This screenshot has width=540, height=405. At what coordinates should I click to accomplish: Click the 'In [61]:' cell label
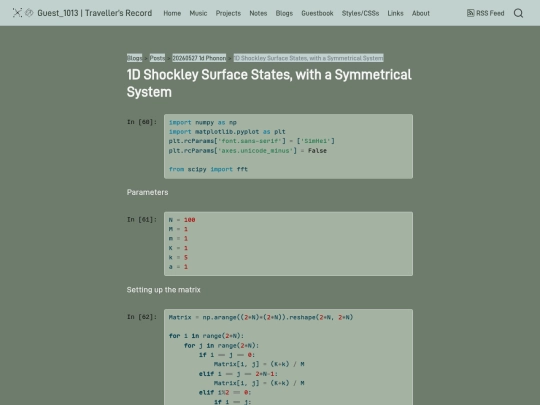coord(142,219)
